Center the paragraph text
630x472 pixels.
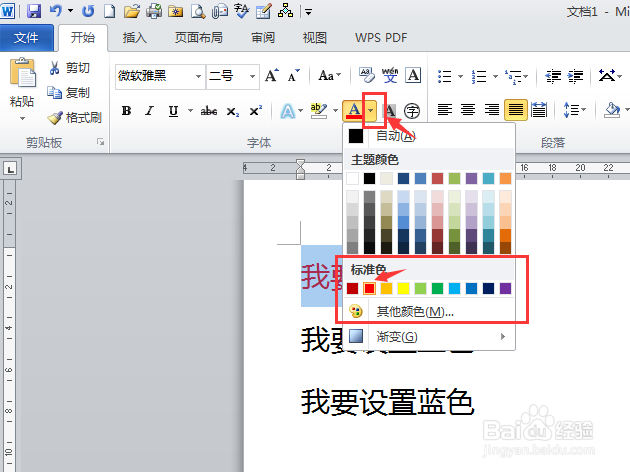coord(468,110)
